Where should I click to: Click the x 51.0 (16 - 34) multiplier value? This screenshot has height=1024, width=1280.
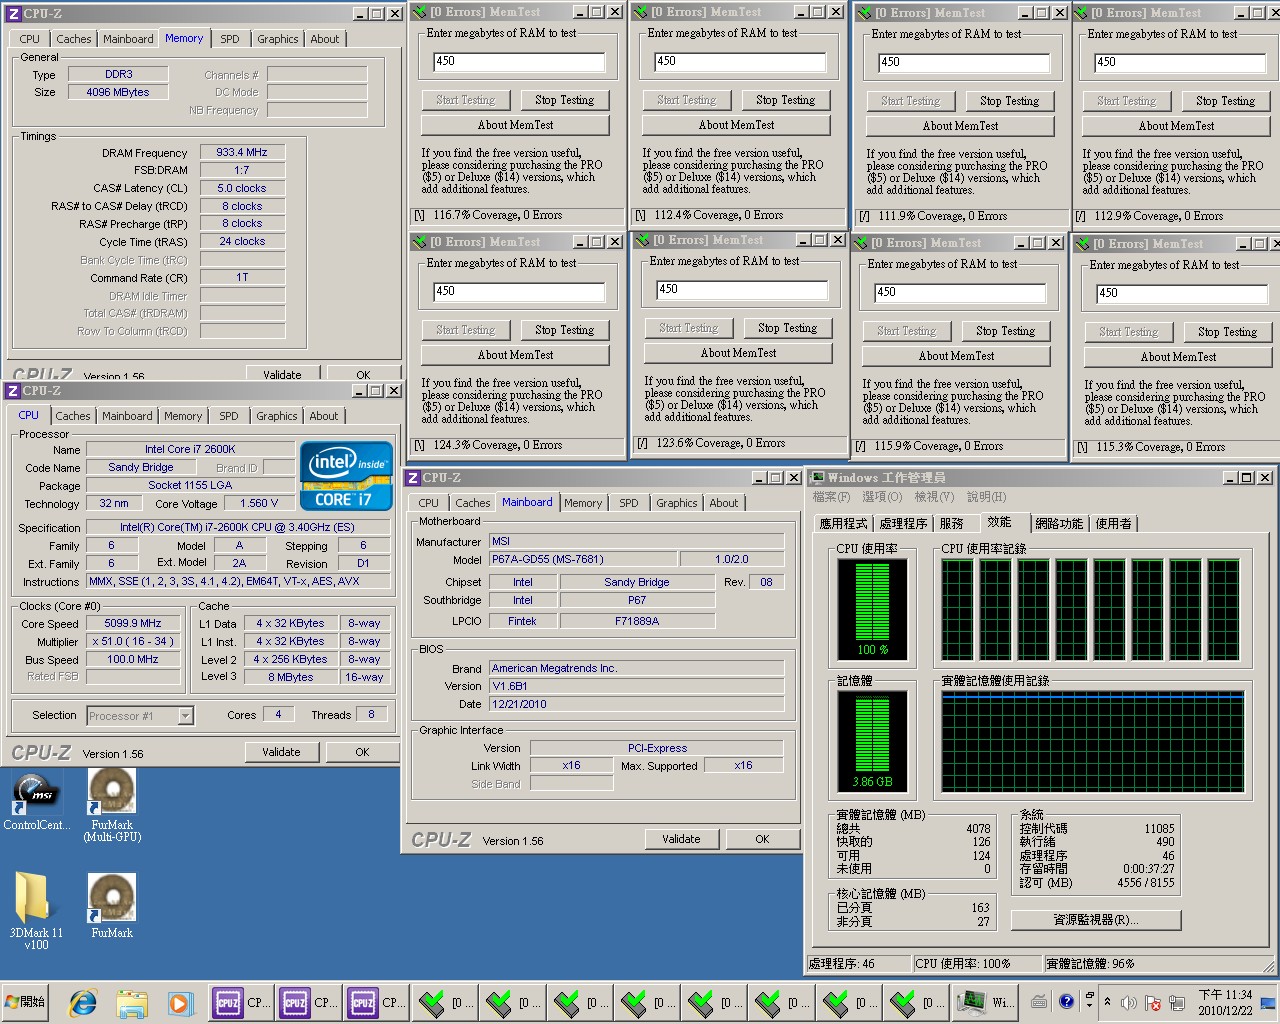[133, 641]
